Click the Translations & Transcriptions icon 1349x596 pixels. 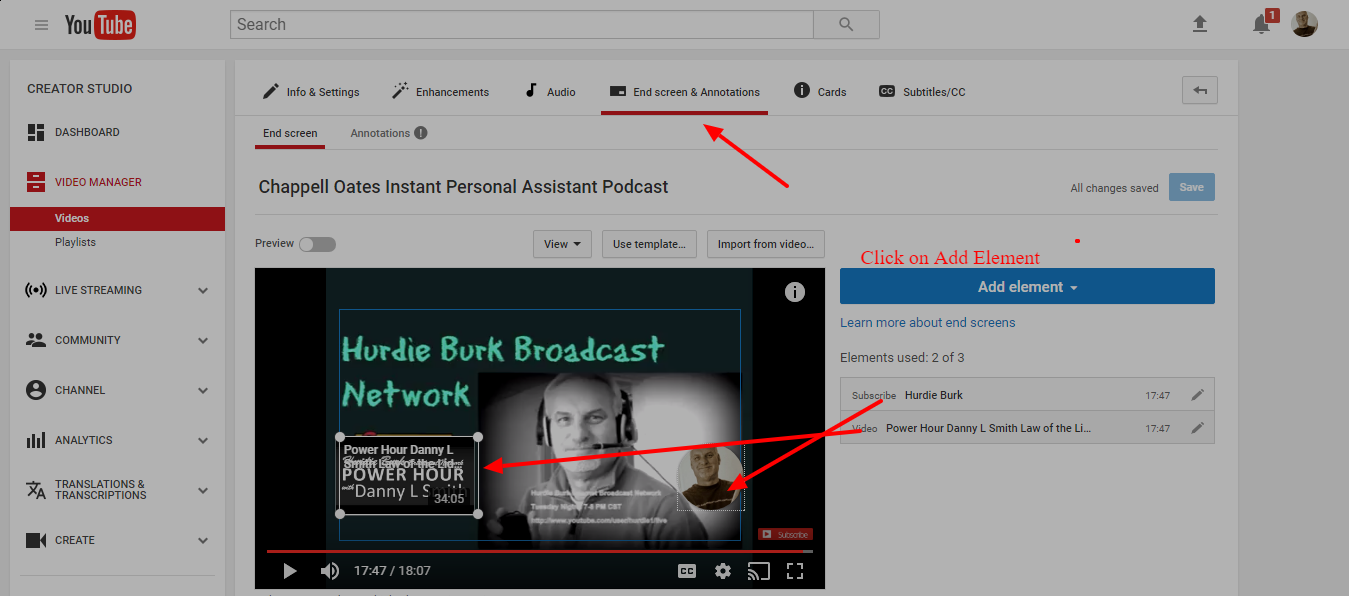(36, 490)
